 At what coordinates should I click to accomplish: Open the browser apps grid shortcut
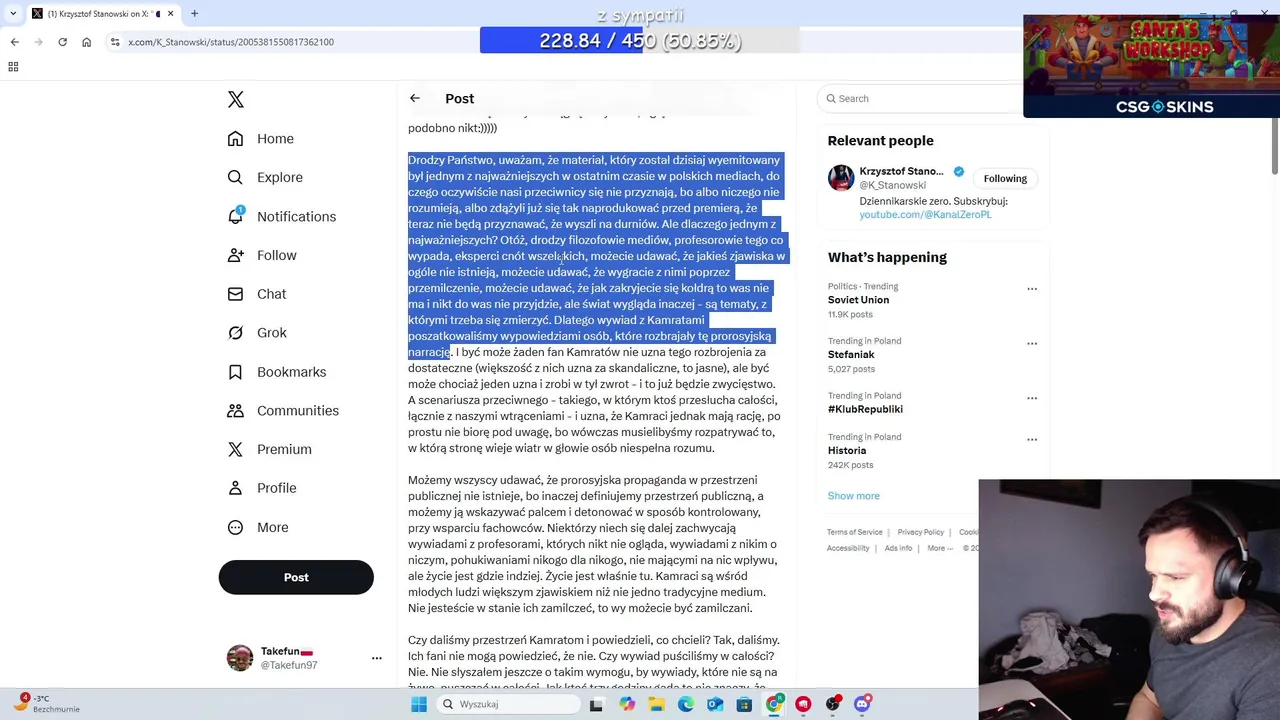13,67
